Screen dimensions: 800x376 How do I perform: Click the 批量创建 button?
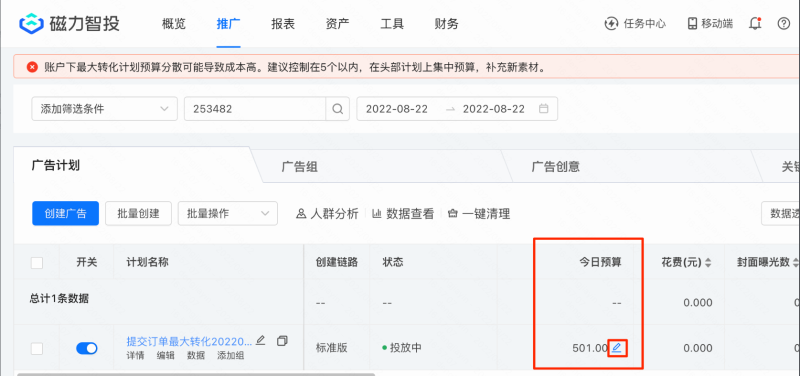tap(138, 213)
